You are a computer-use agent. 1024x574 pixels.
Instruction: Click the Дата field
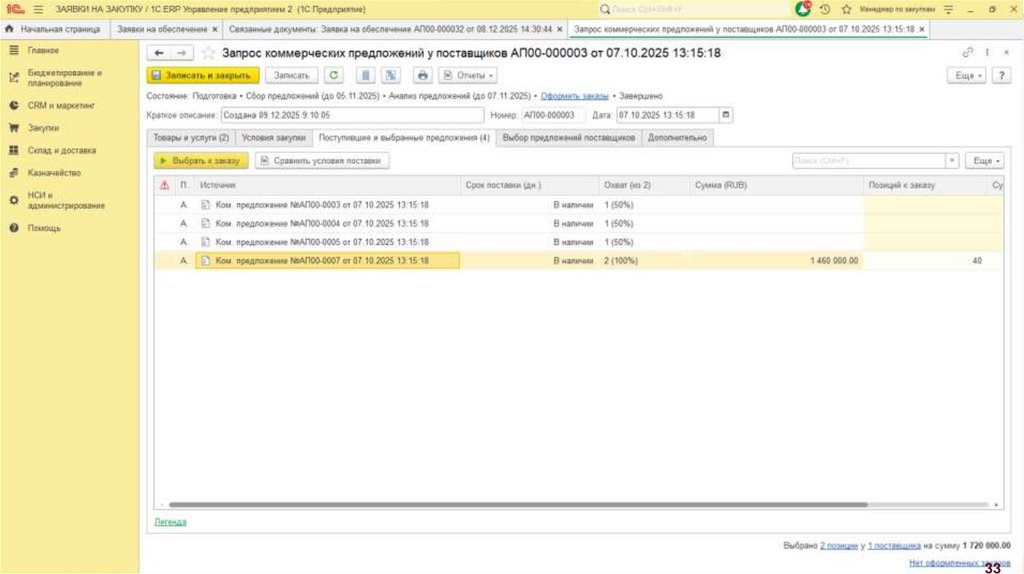(x=667, y=115)
